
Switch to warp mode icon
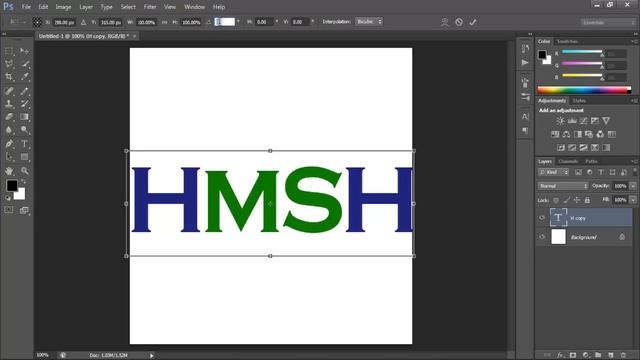click(x=445, y=22)
